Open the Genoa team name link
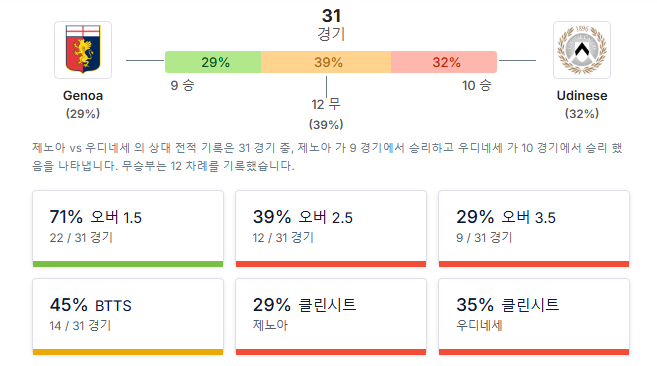The image size is (657, 366). (x=83, y=96)
